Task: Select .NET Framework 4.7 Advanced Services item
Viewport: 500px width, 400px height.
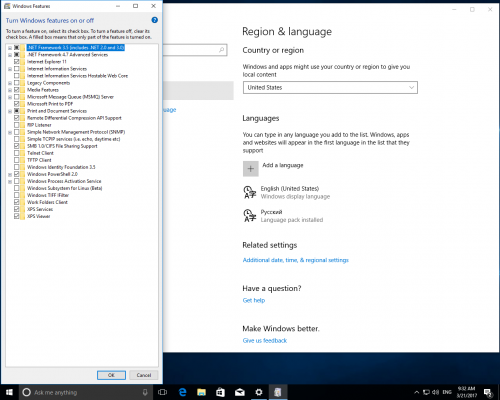Action: (x=67, y=55)
